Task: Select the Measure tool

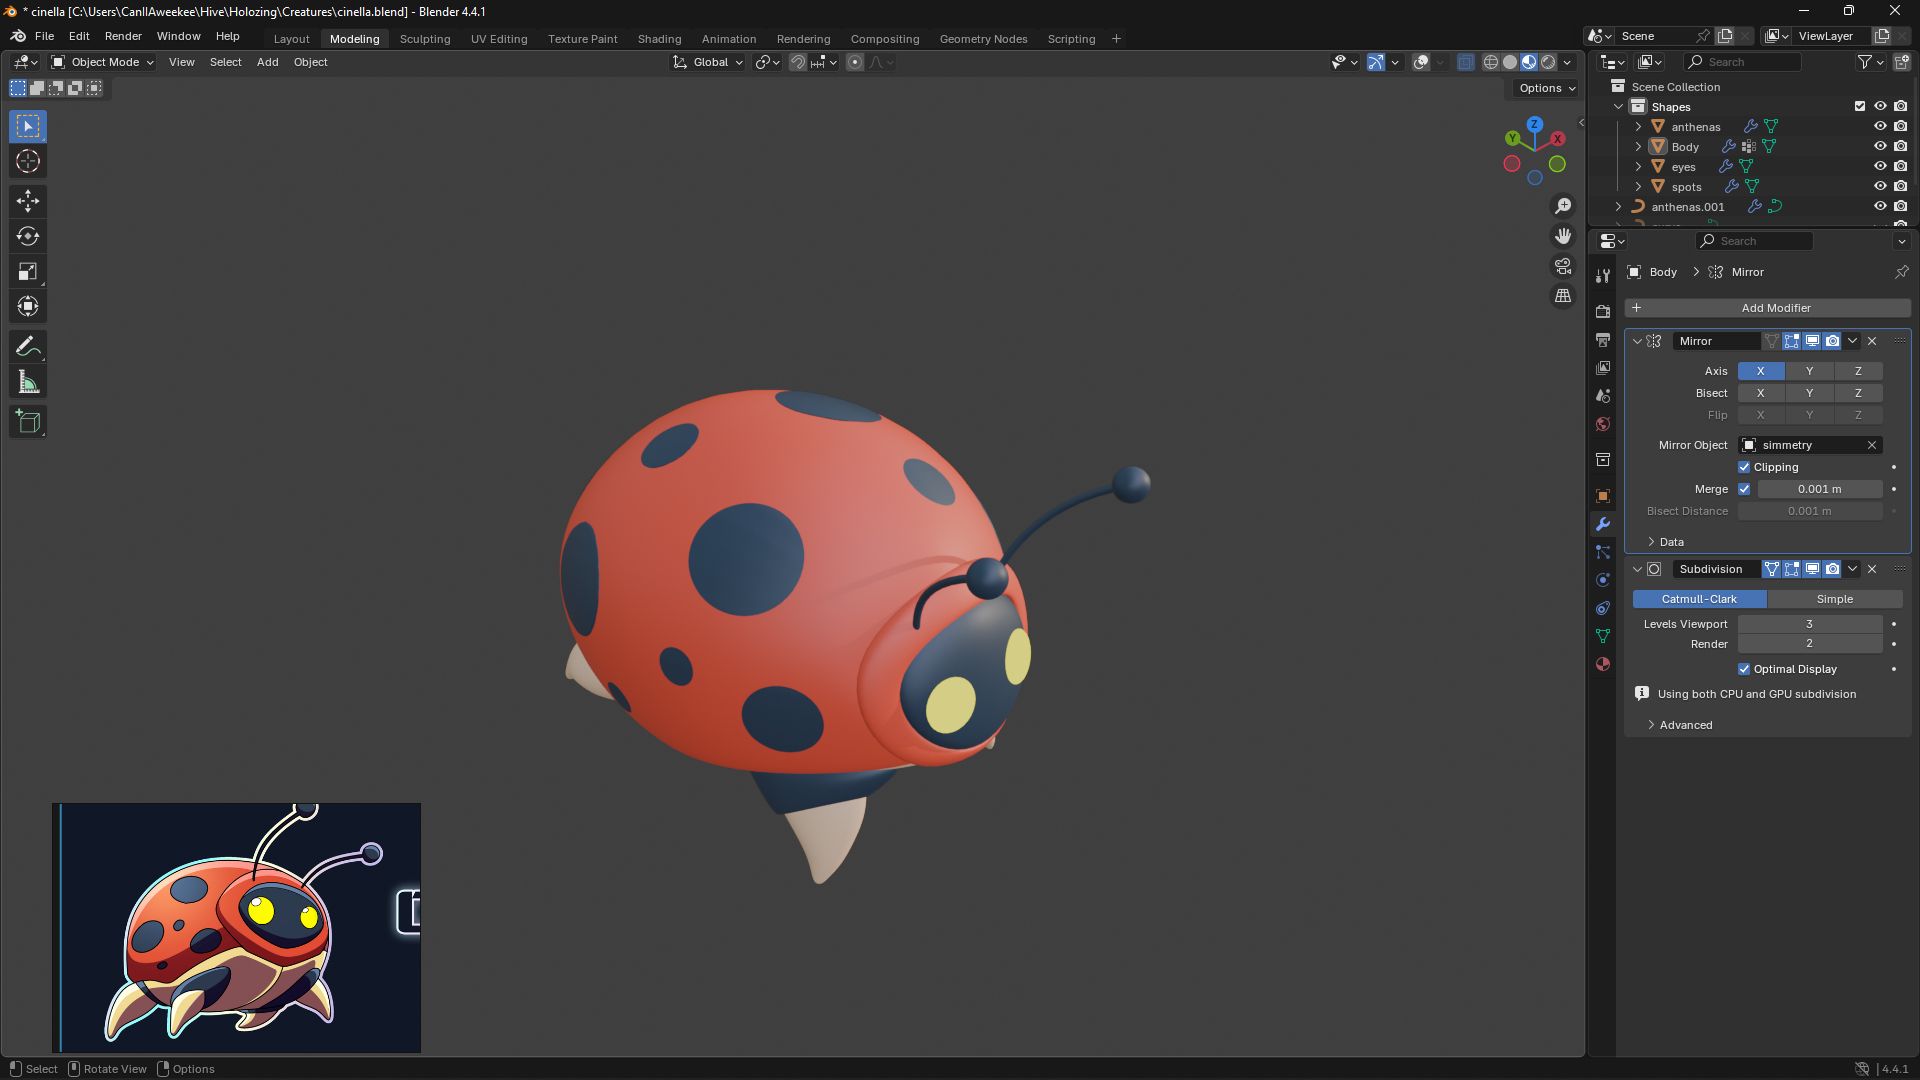Action: [28, 382]
